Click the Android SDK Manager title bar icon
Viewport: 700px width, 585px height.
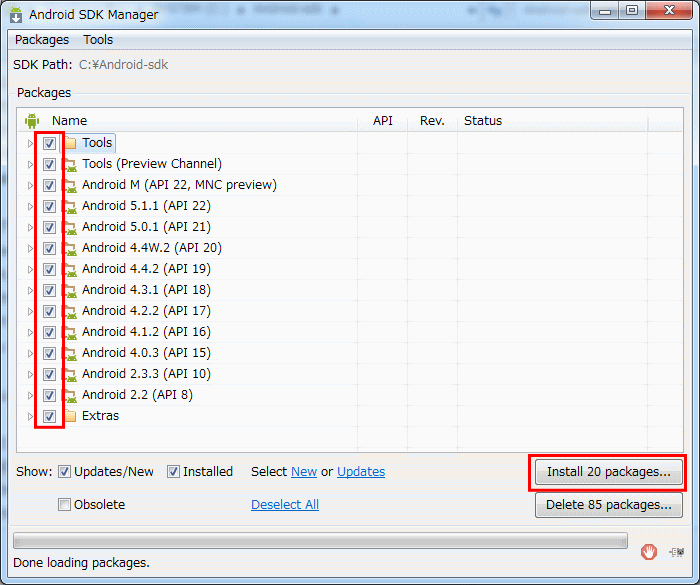(x=16, y=14)
